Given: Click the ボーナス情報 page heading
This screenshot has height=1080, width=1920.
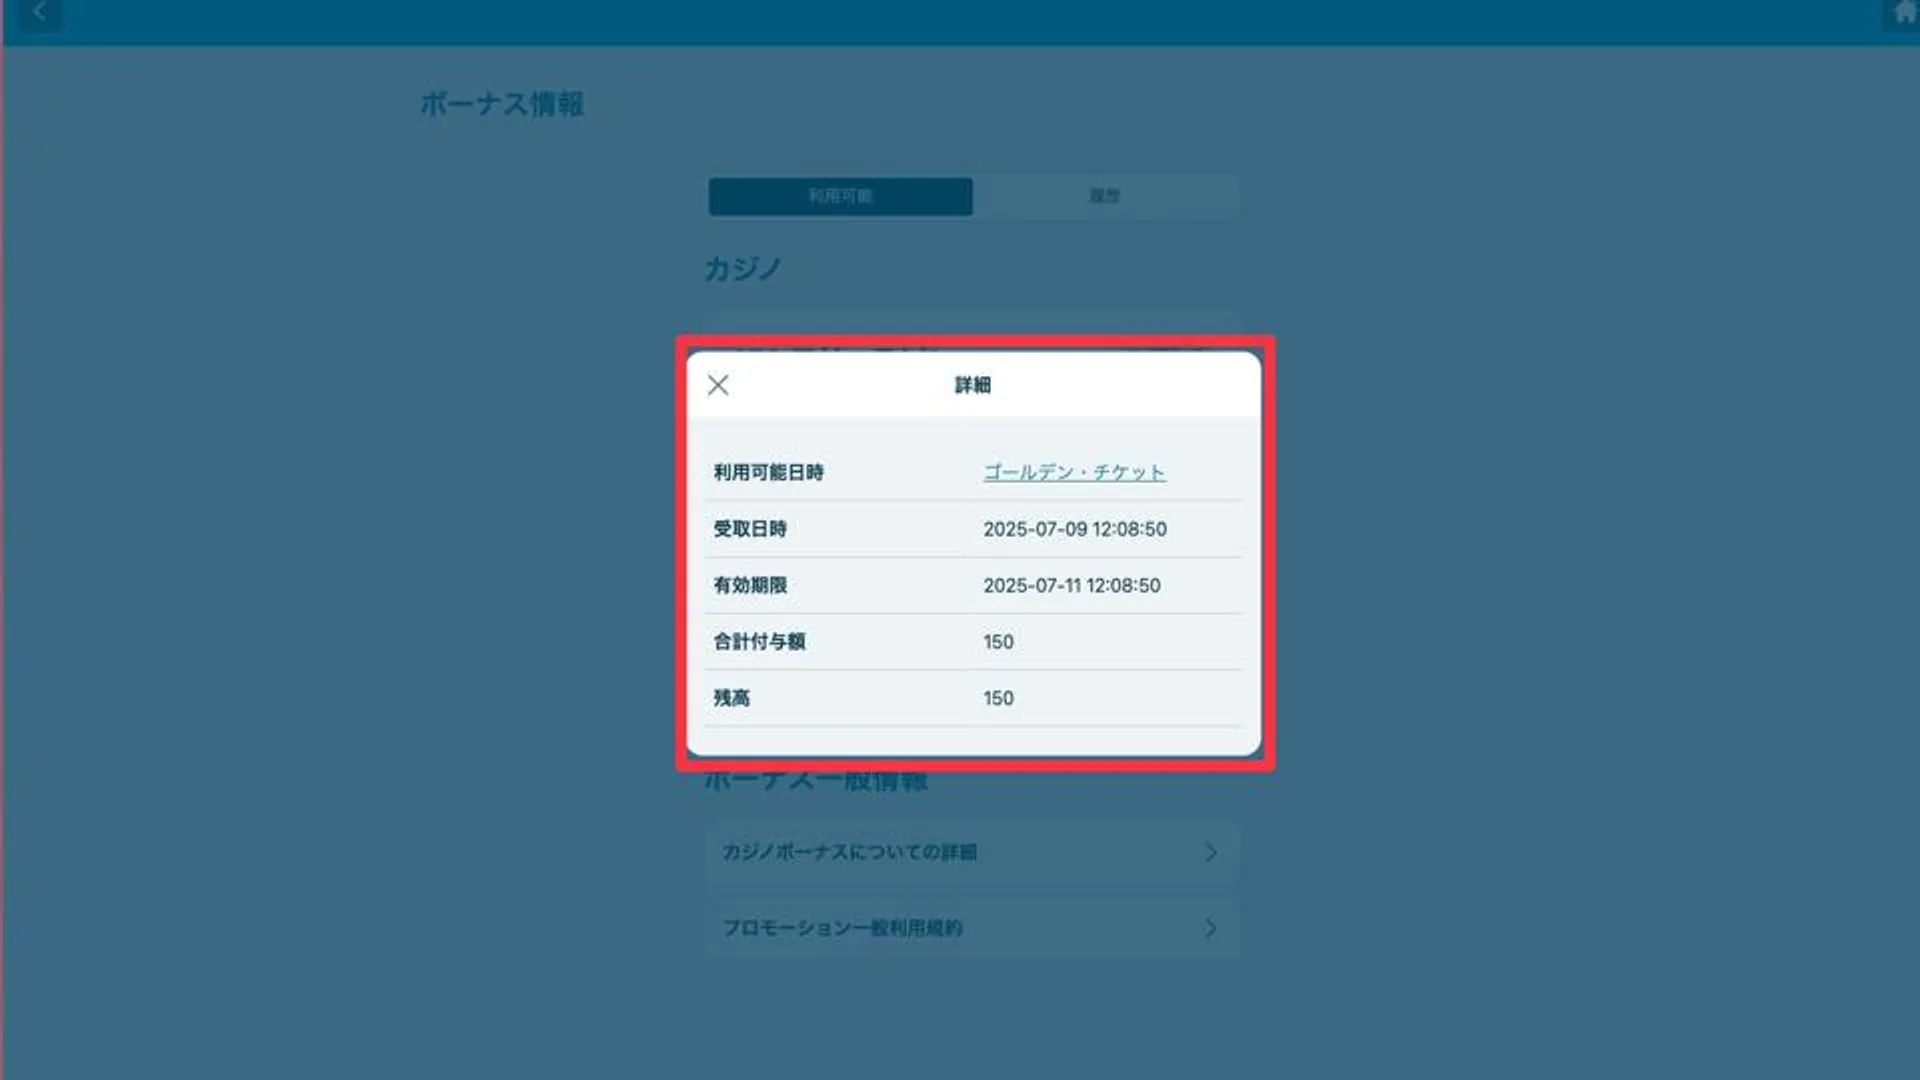Looking at the screenshot, I should (502, 104).
